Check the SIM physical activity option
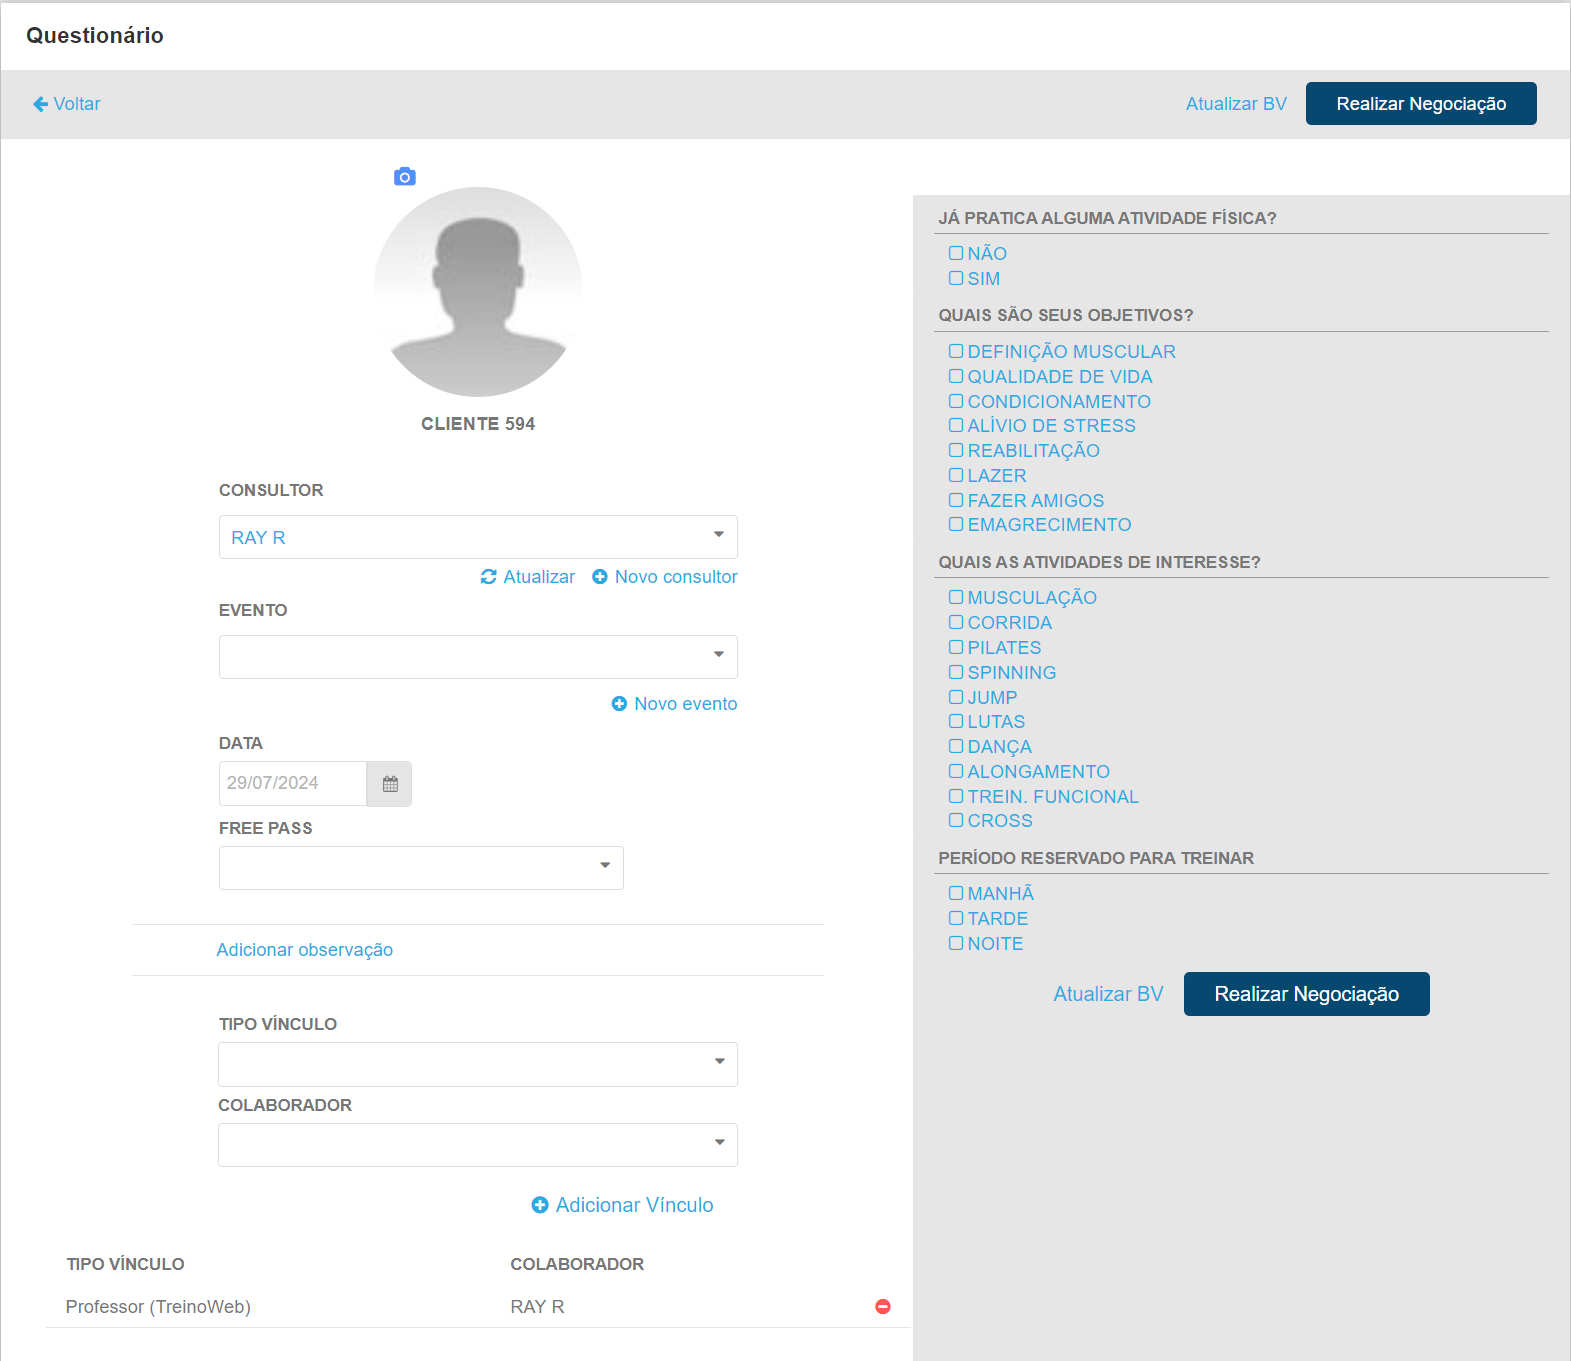1571x1361 pixels. click(956, 278)
